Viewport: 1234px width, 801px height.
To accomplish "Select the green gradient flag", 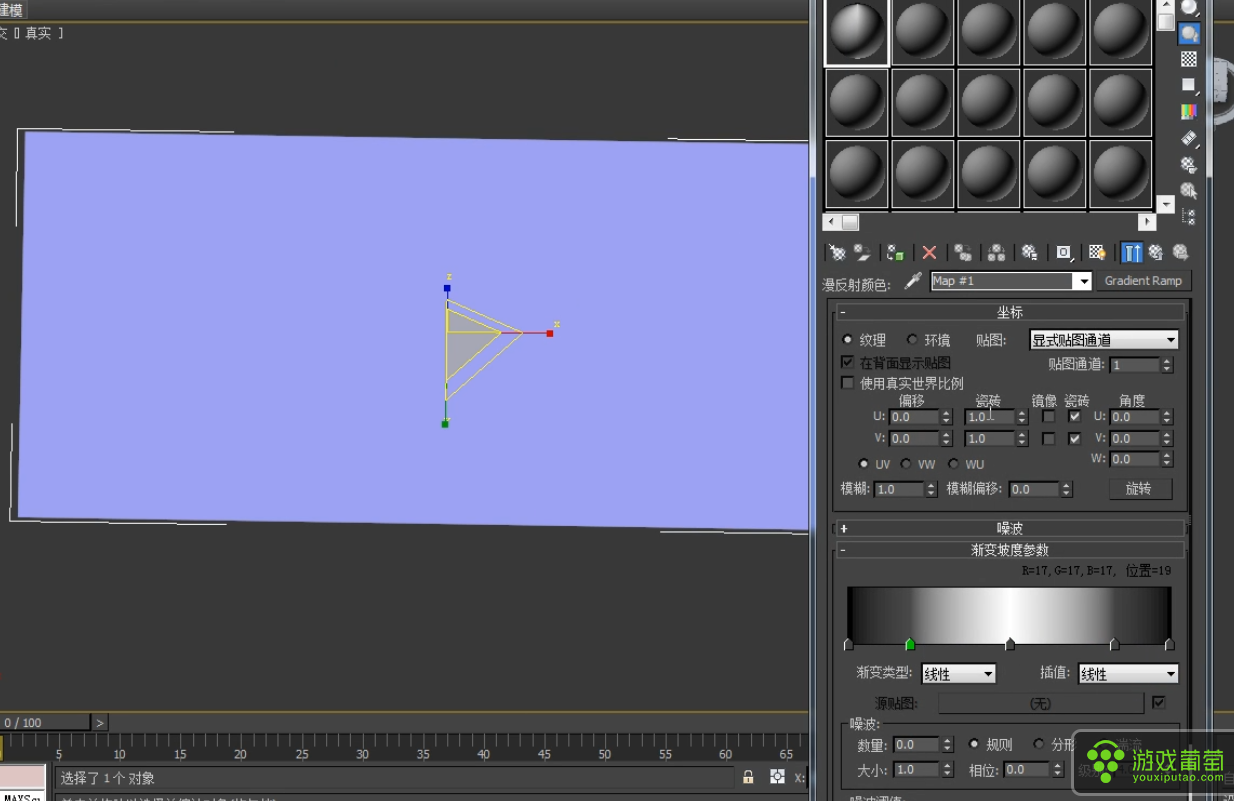I will [910, 645].
